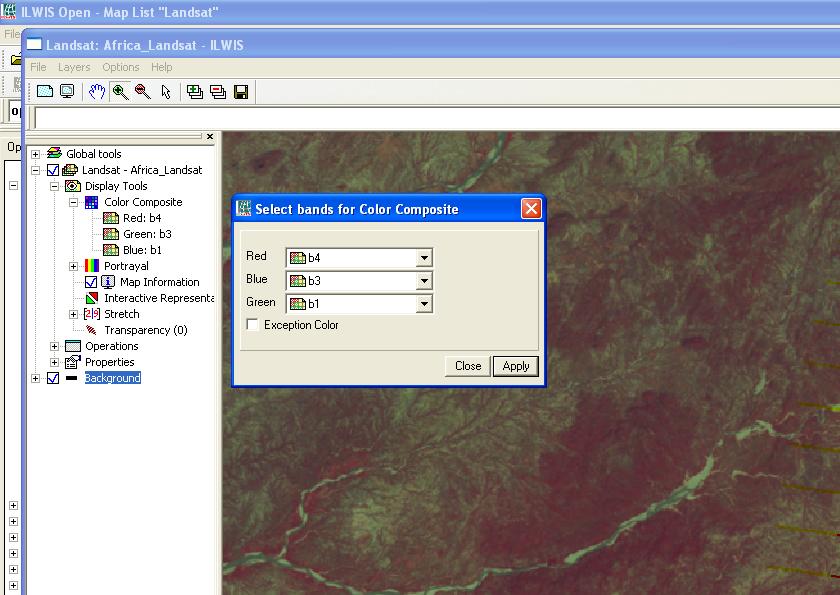This screenshot has width=840, height=595.
Task: Expand the Portrayal tree node
Action: tap(73, 266)
